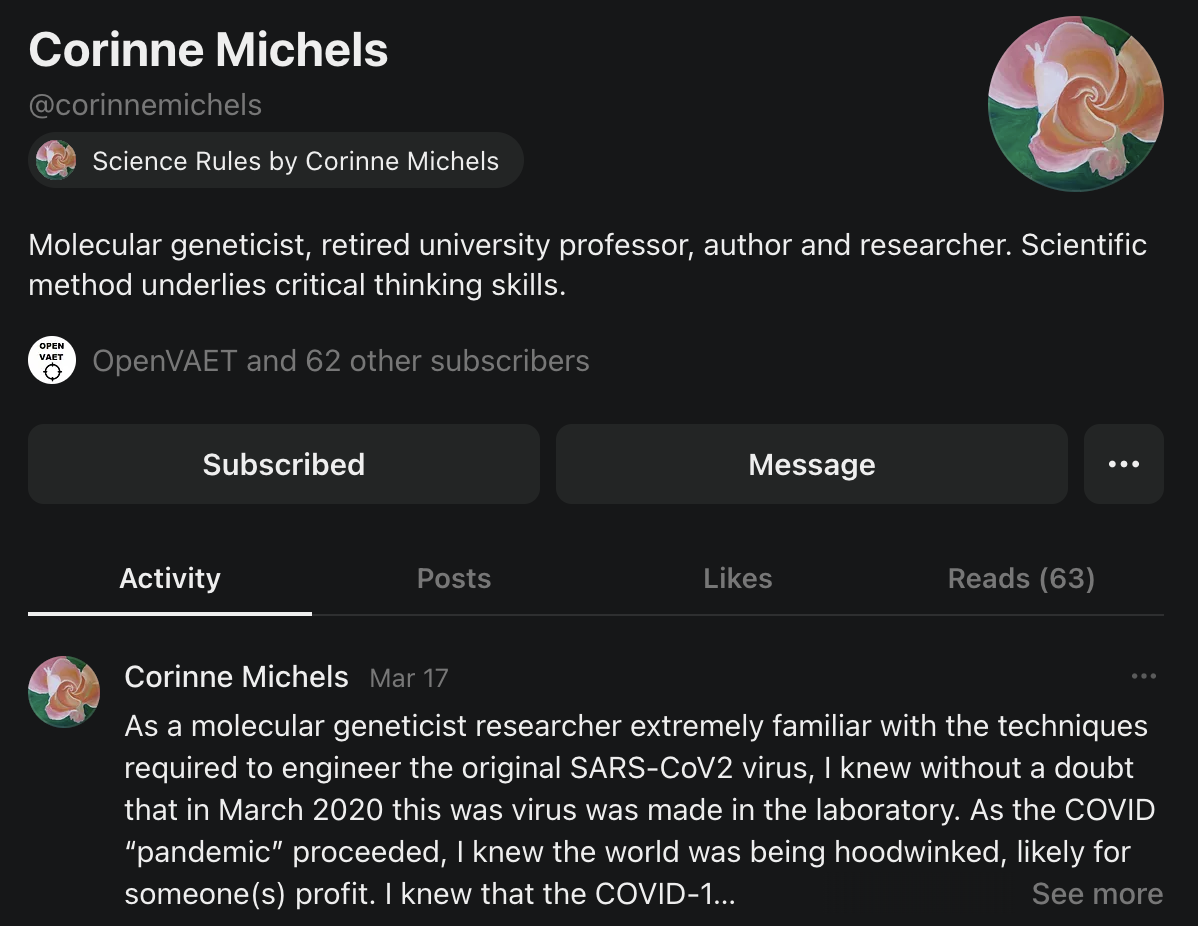View OpenVAET and 62 other subscribers
The image size is (1198, 926).
pos(340,361)
